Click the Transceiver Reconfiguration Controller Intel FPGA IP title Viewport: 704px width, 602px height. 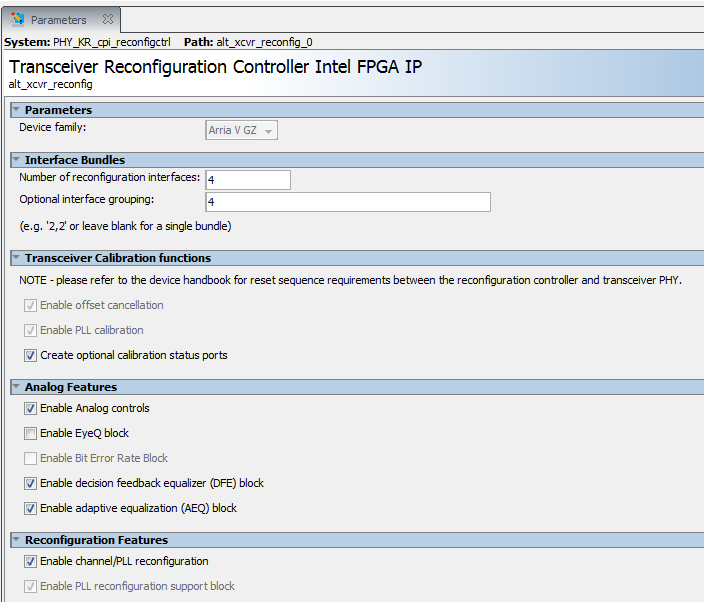click(216, 67)
